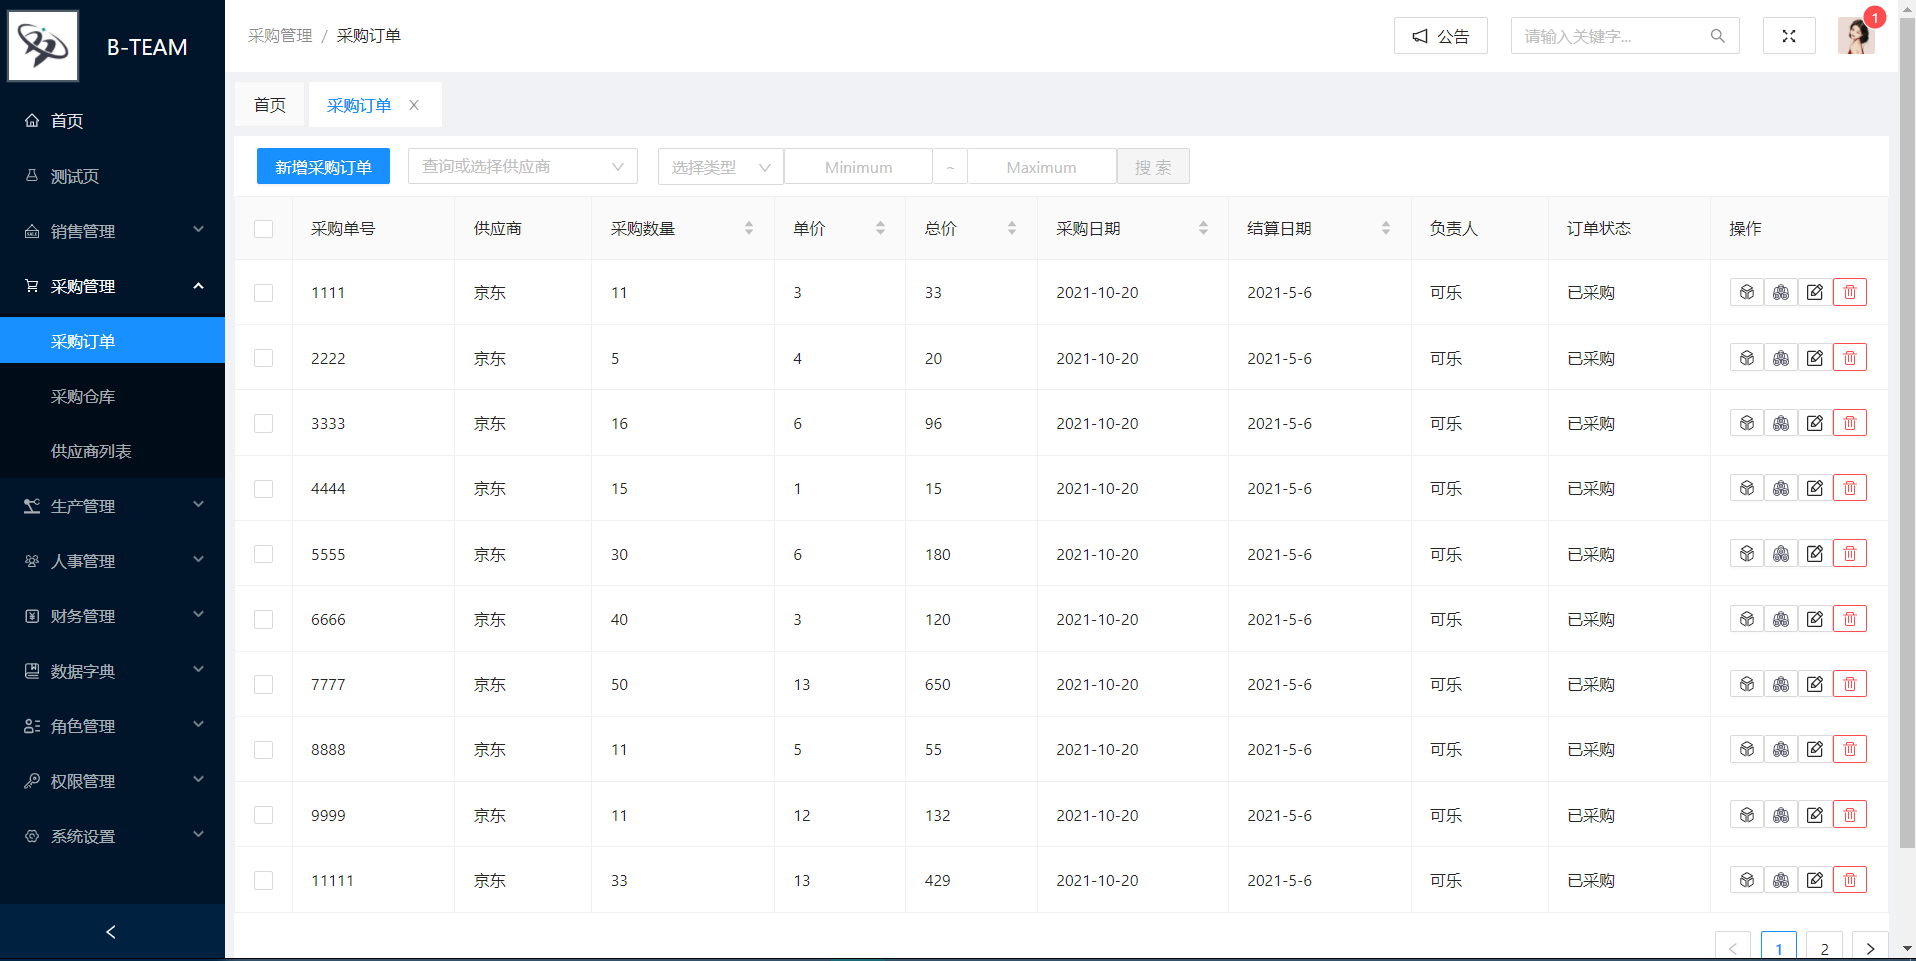This screenshot has width=1916, height=961.
Task: Expand the 销售管理 sidebar menu
Action: coord(112,231)
